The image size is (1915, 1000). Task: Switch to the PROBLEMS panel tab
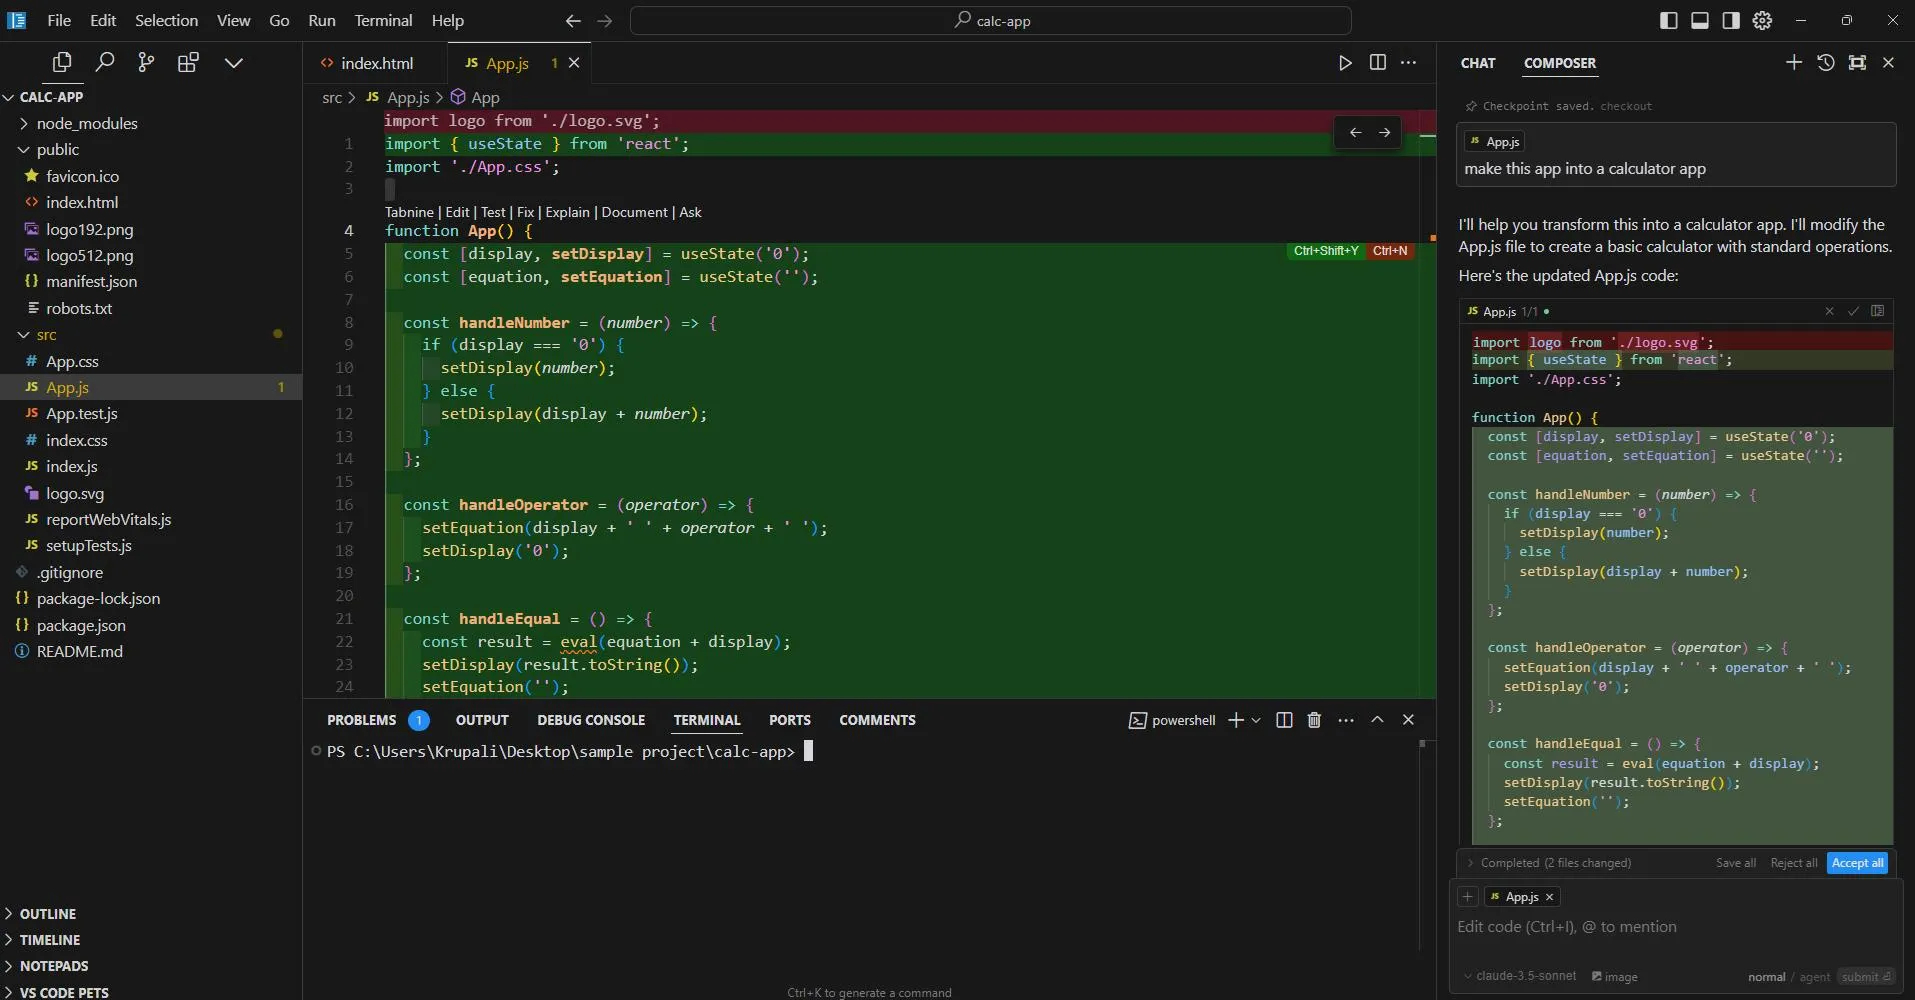point(361,720)
